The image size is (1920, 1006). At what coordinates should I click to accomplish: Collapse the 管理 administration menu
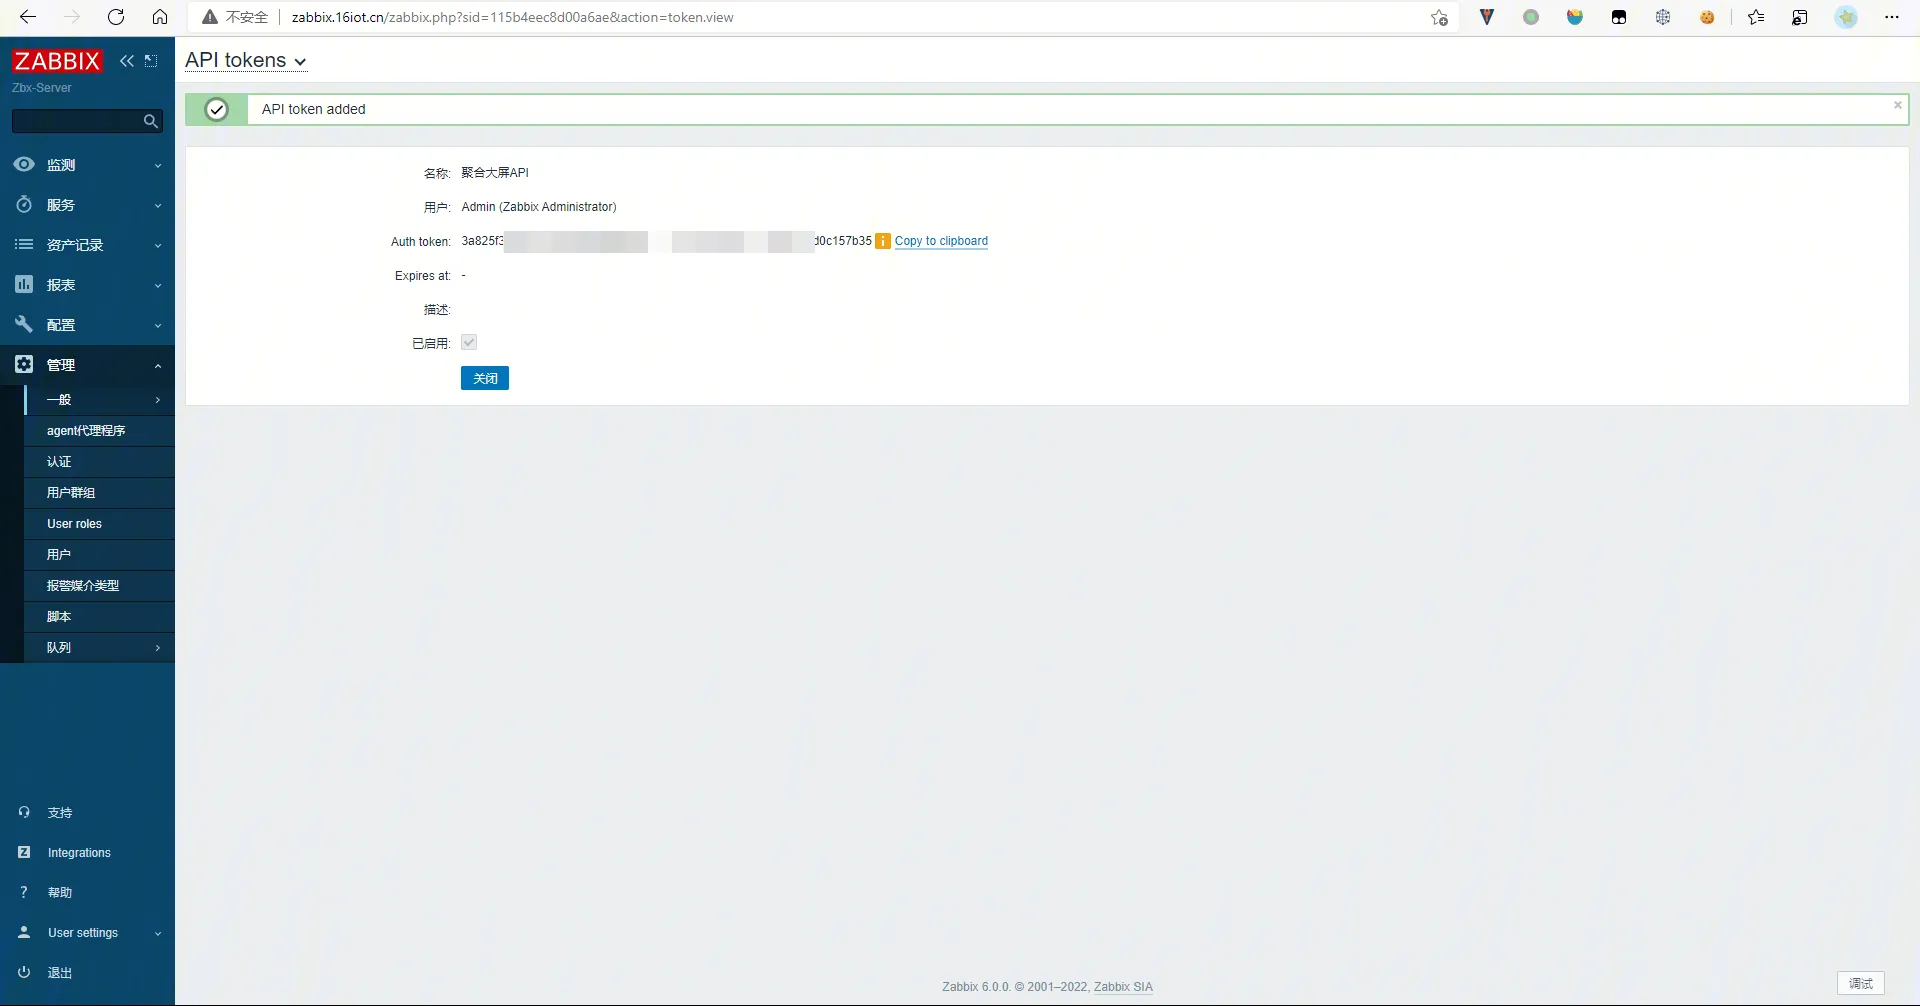click(87, 365)
